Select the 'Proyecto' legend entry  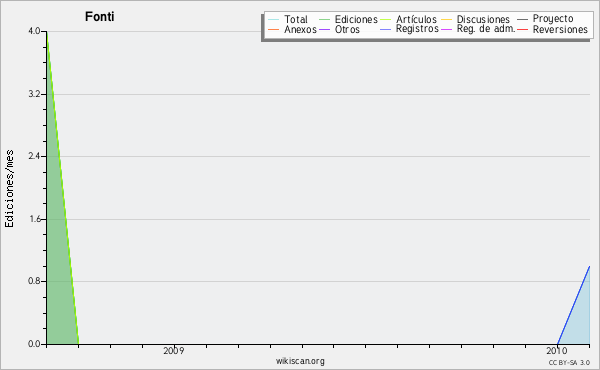click(553, 19)
